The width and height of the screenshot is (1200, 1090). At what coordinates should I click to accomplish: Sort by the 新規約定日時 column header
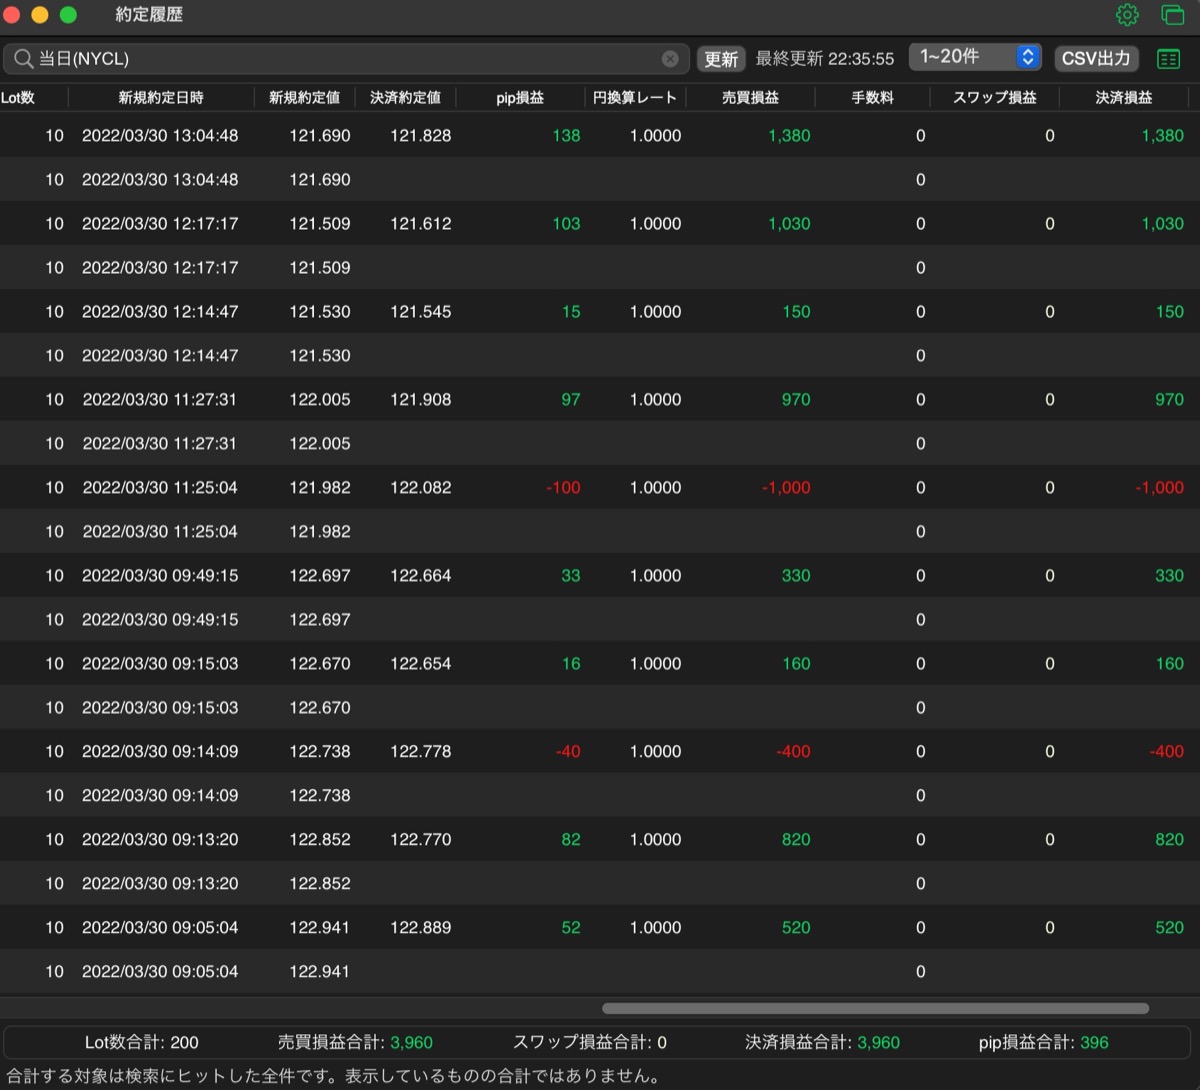coord(161,97)
